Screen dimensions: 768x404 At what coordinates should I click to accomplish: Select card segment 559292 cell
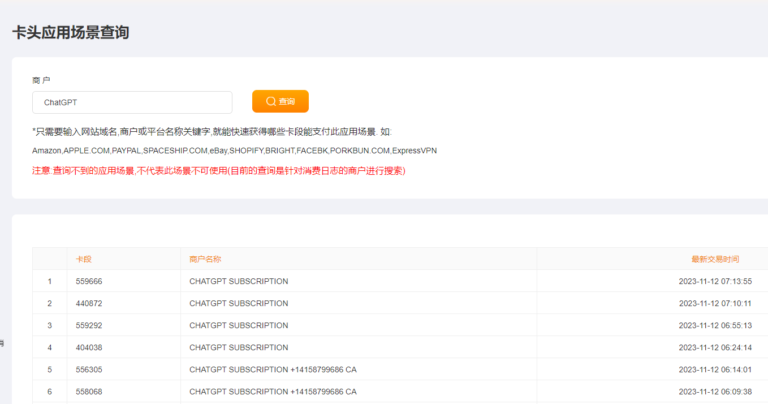pos(89,325)
